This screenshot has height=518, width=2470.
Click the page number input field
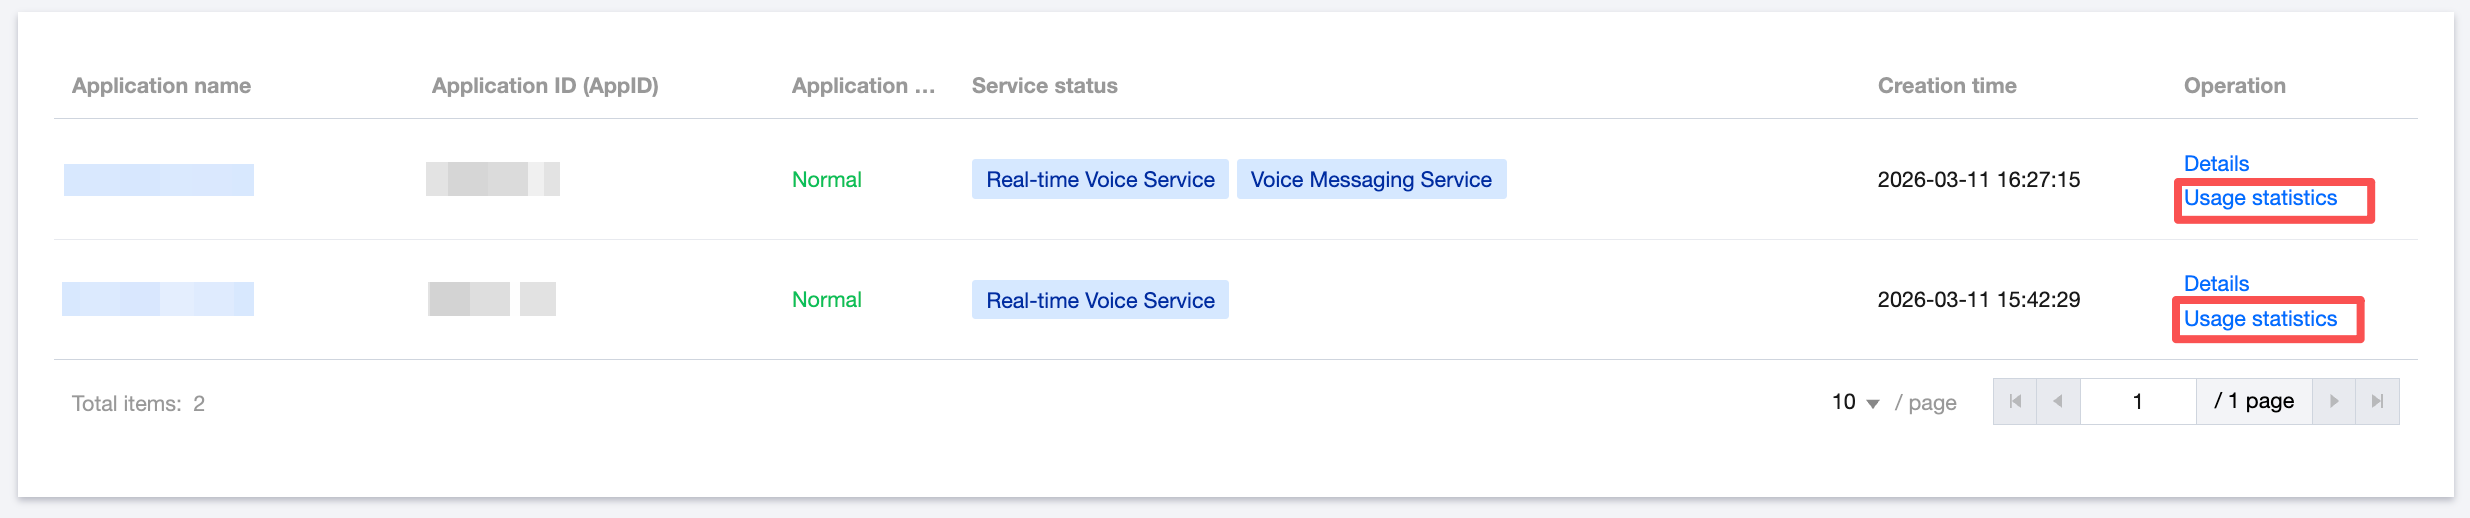coord(2138,402)
